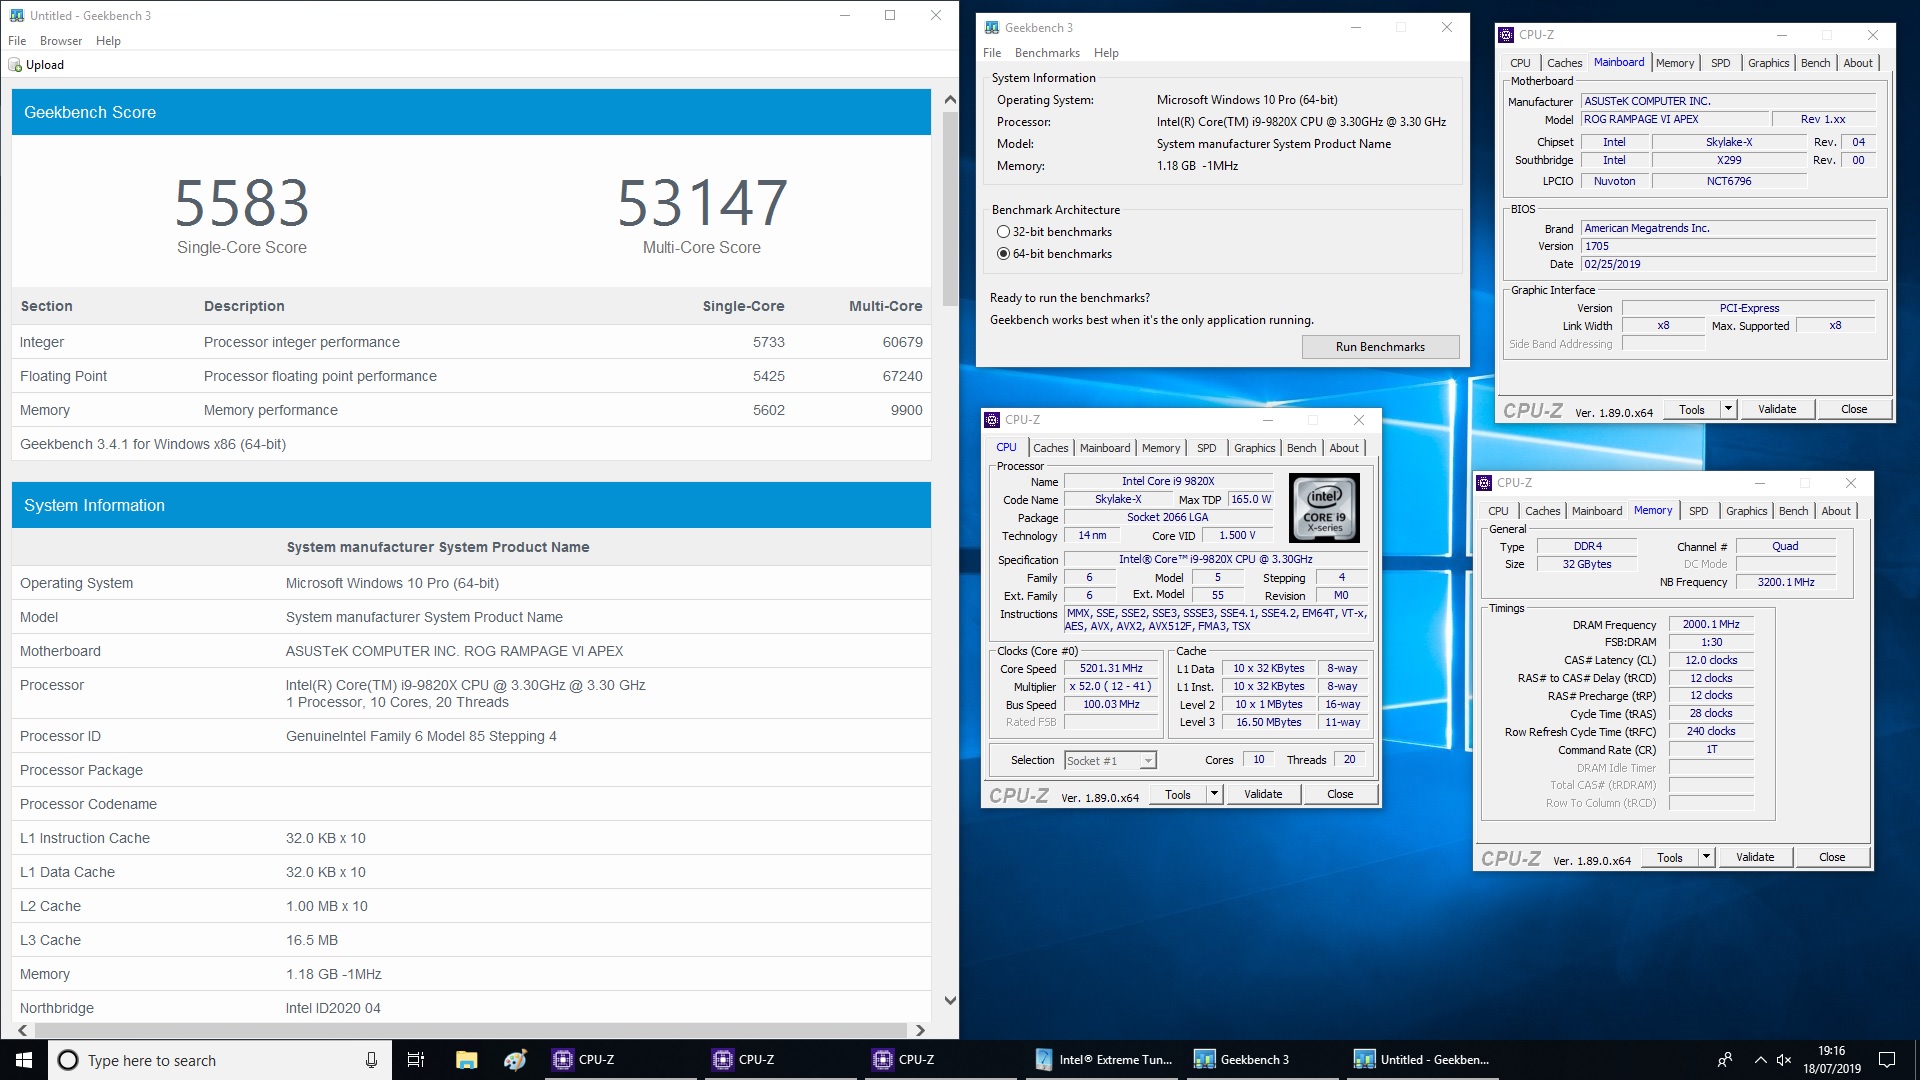Open taskbar clock showing 19:16
The width and height of the screenshot is (1920, 1080).
pos(1832,1060)
